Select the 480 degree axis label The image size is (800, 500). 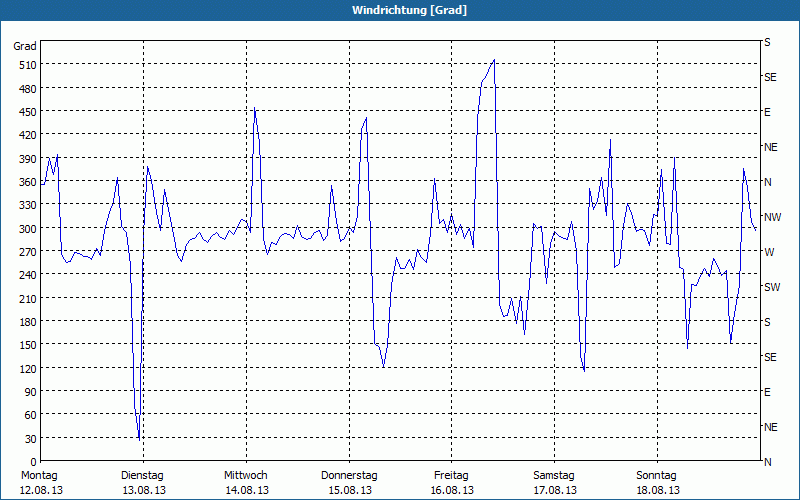point(29,89)
